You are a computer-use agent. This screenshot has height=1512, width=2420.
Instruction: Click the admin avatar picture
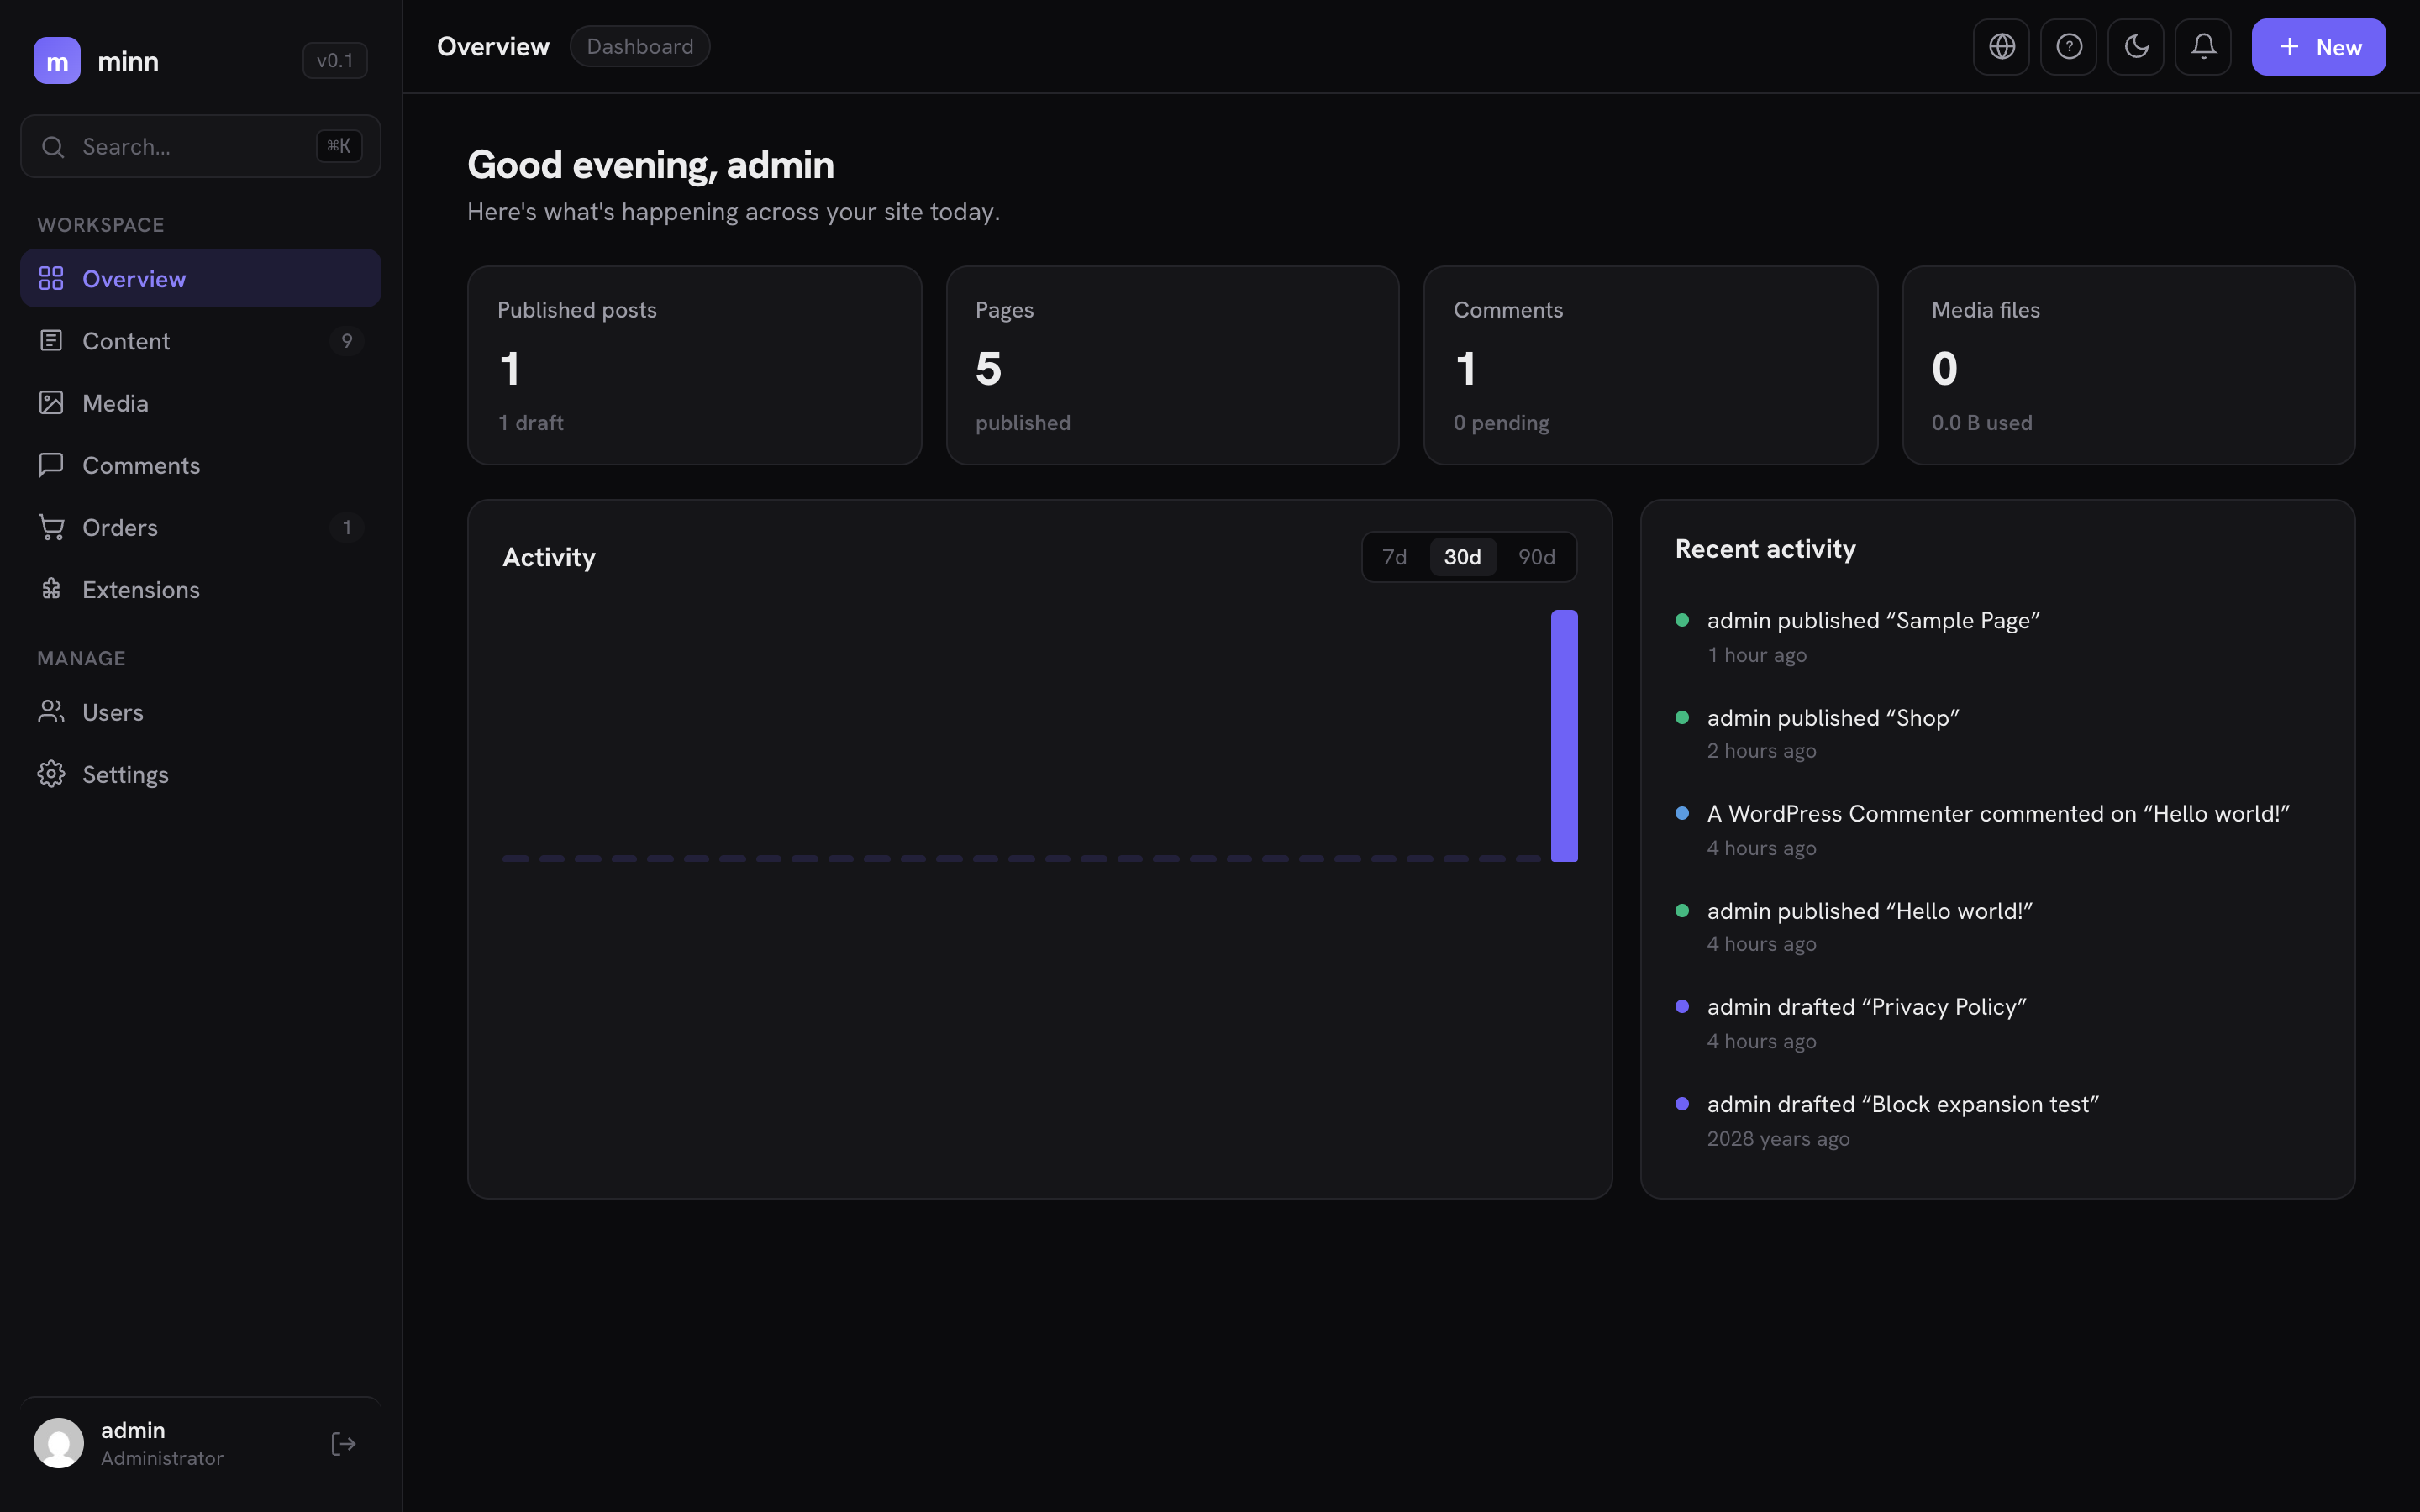[x=59, y=1443]
